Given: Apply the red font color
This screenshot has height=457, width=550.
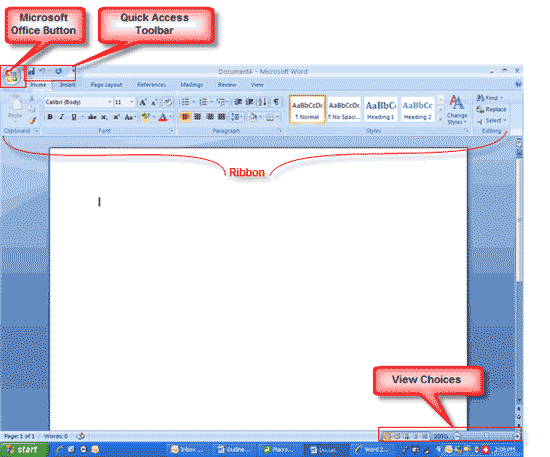Looking at the screenshot, I should tap(163, 117).
